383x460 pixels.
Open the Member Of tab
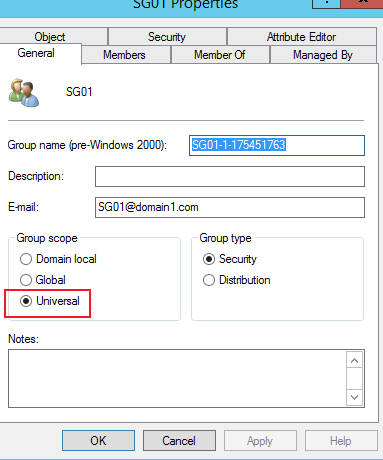tap(220, 55)
